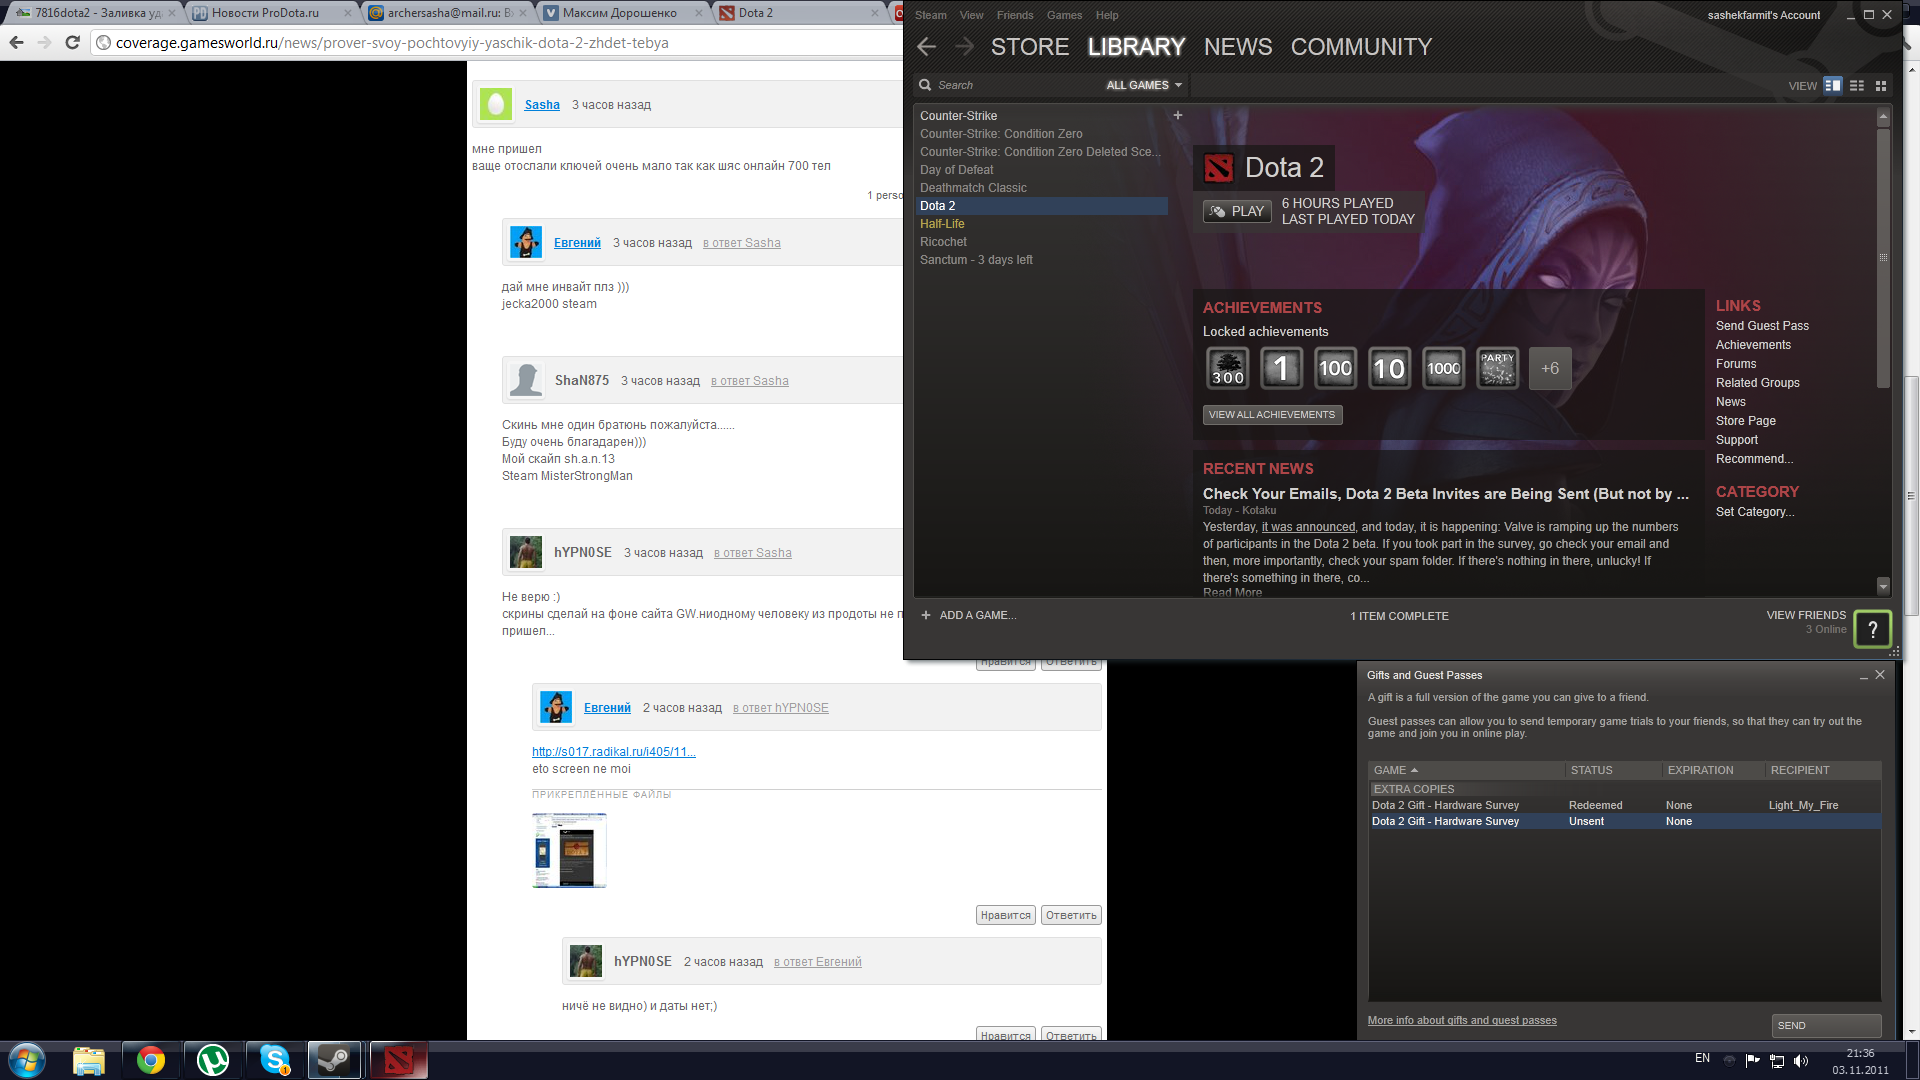1920x1080 pixels.
Task: Open the attached screenshot thumbnail in comment
Action: coord(569,850)
